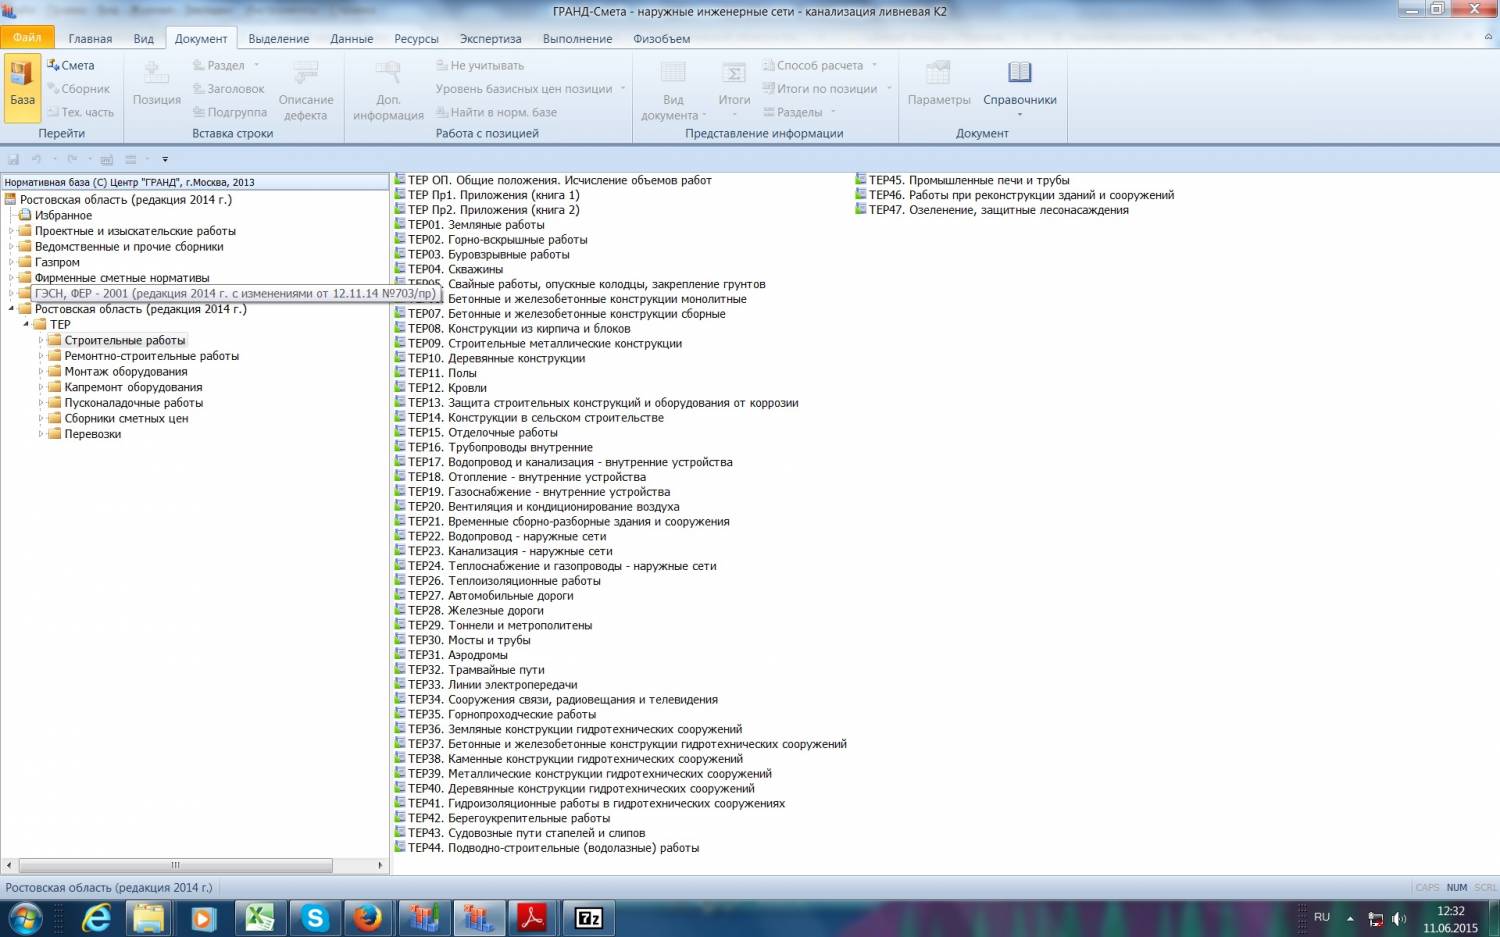The height and width of the screenshot is (937, 1500).
Task: Switch to the Вид tab
Action: coord(144,39)
